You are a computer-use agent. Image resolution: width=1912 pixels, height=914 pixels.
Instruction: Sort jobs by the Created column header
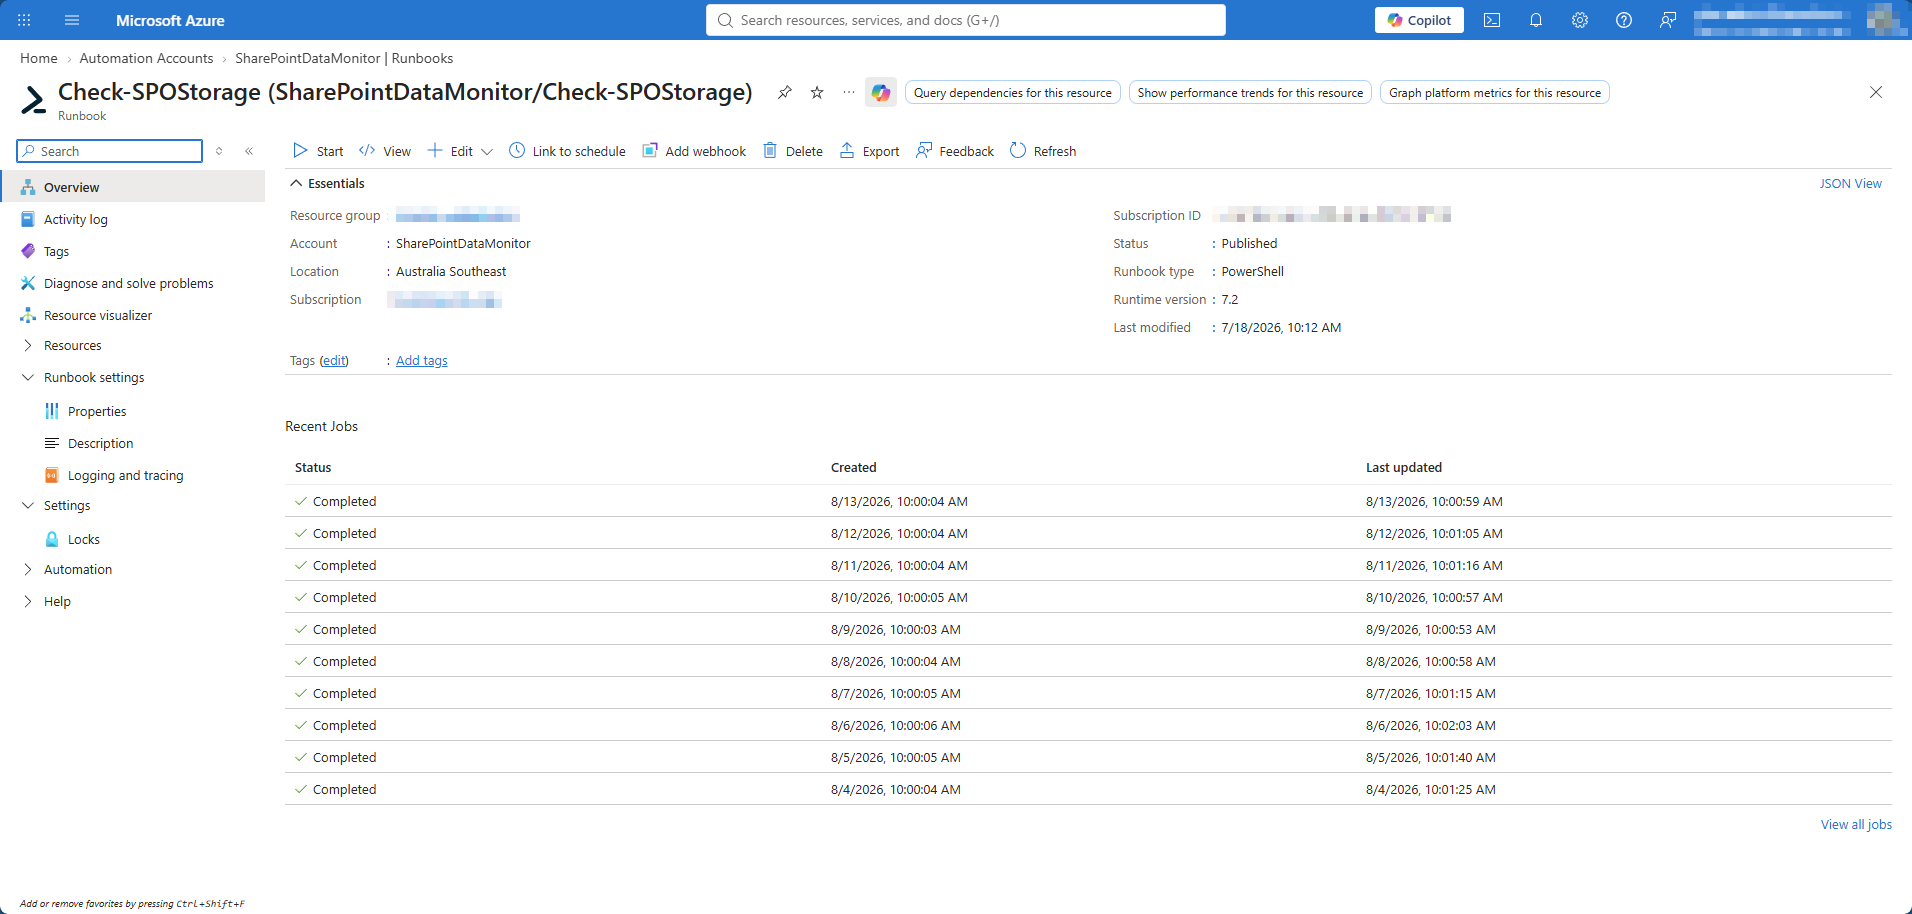[x=853, y=467]
